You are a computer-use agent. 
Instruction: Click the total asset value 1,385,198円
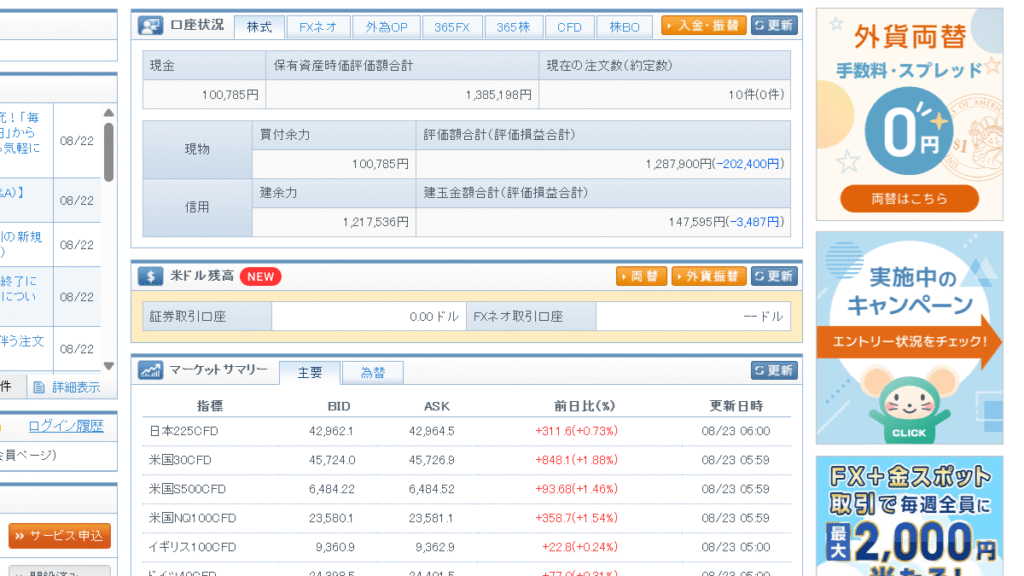498,95
